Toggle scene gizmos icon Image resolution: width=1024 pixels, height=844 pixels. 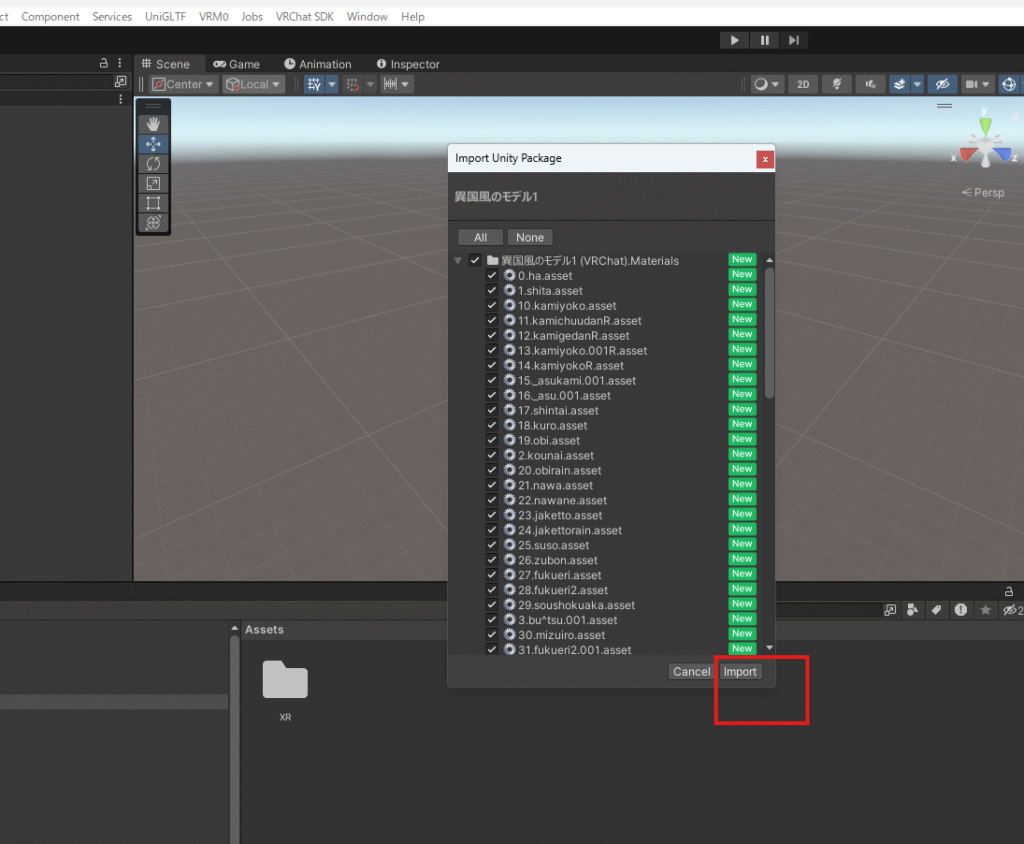click(1008, 84)
